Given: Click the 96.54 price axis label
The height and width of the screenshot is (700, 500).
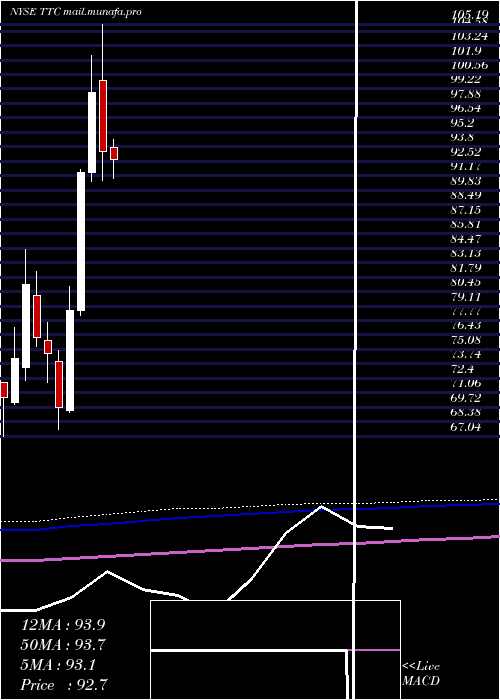Looking at the screenshot, I should [466, 108].
